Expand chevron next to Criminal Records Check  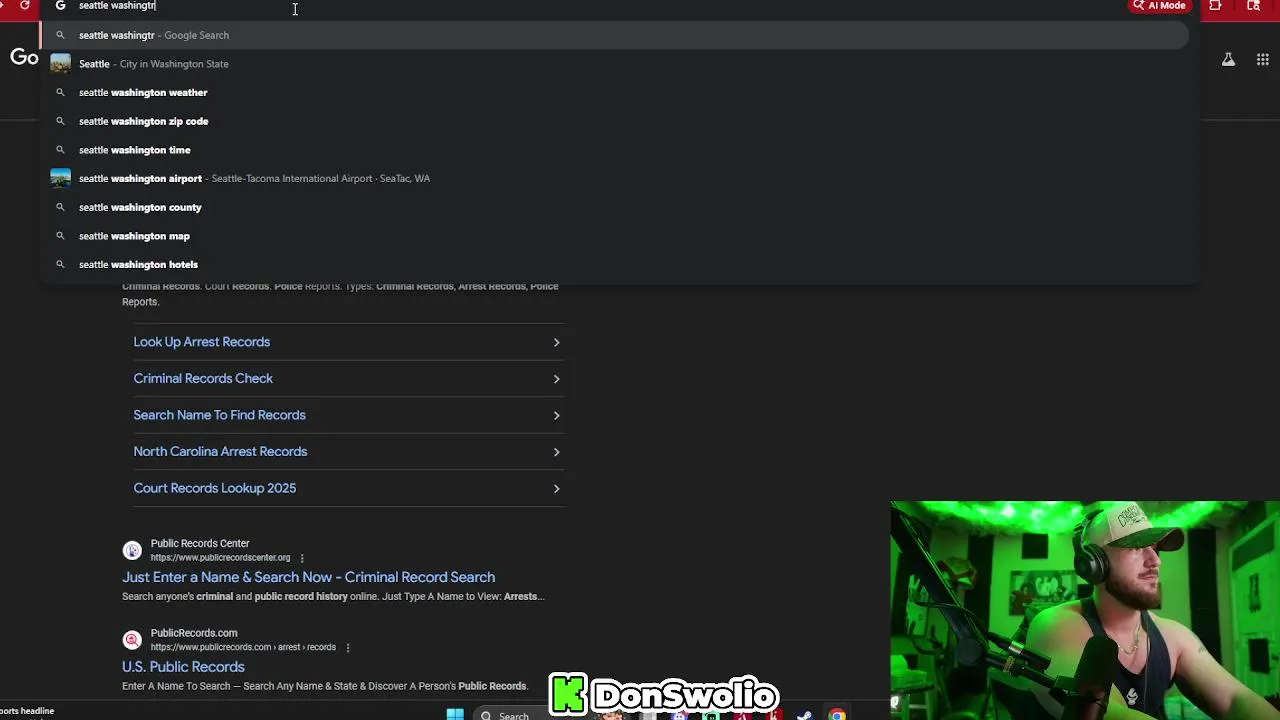pyautogui.click(x=556, y=379)
